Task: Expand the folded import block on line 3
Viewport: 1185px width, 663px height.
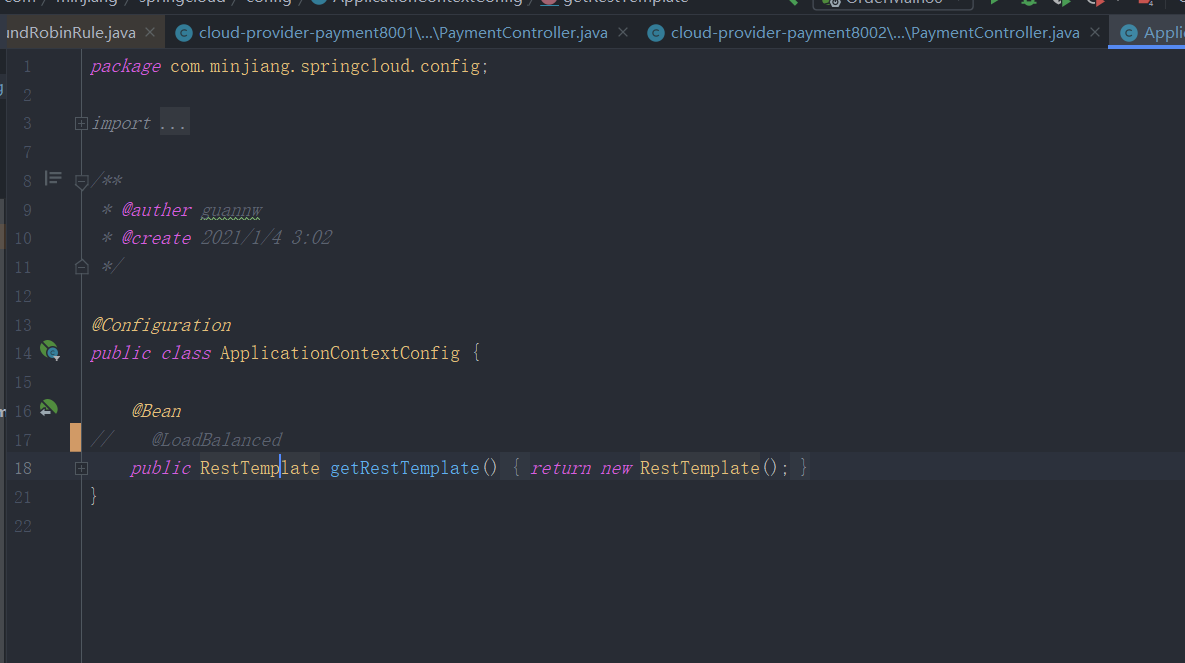Action: [x=82, y=123]
